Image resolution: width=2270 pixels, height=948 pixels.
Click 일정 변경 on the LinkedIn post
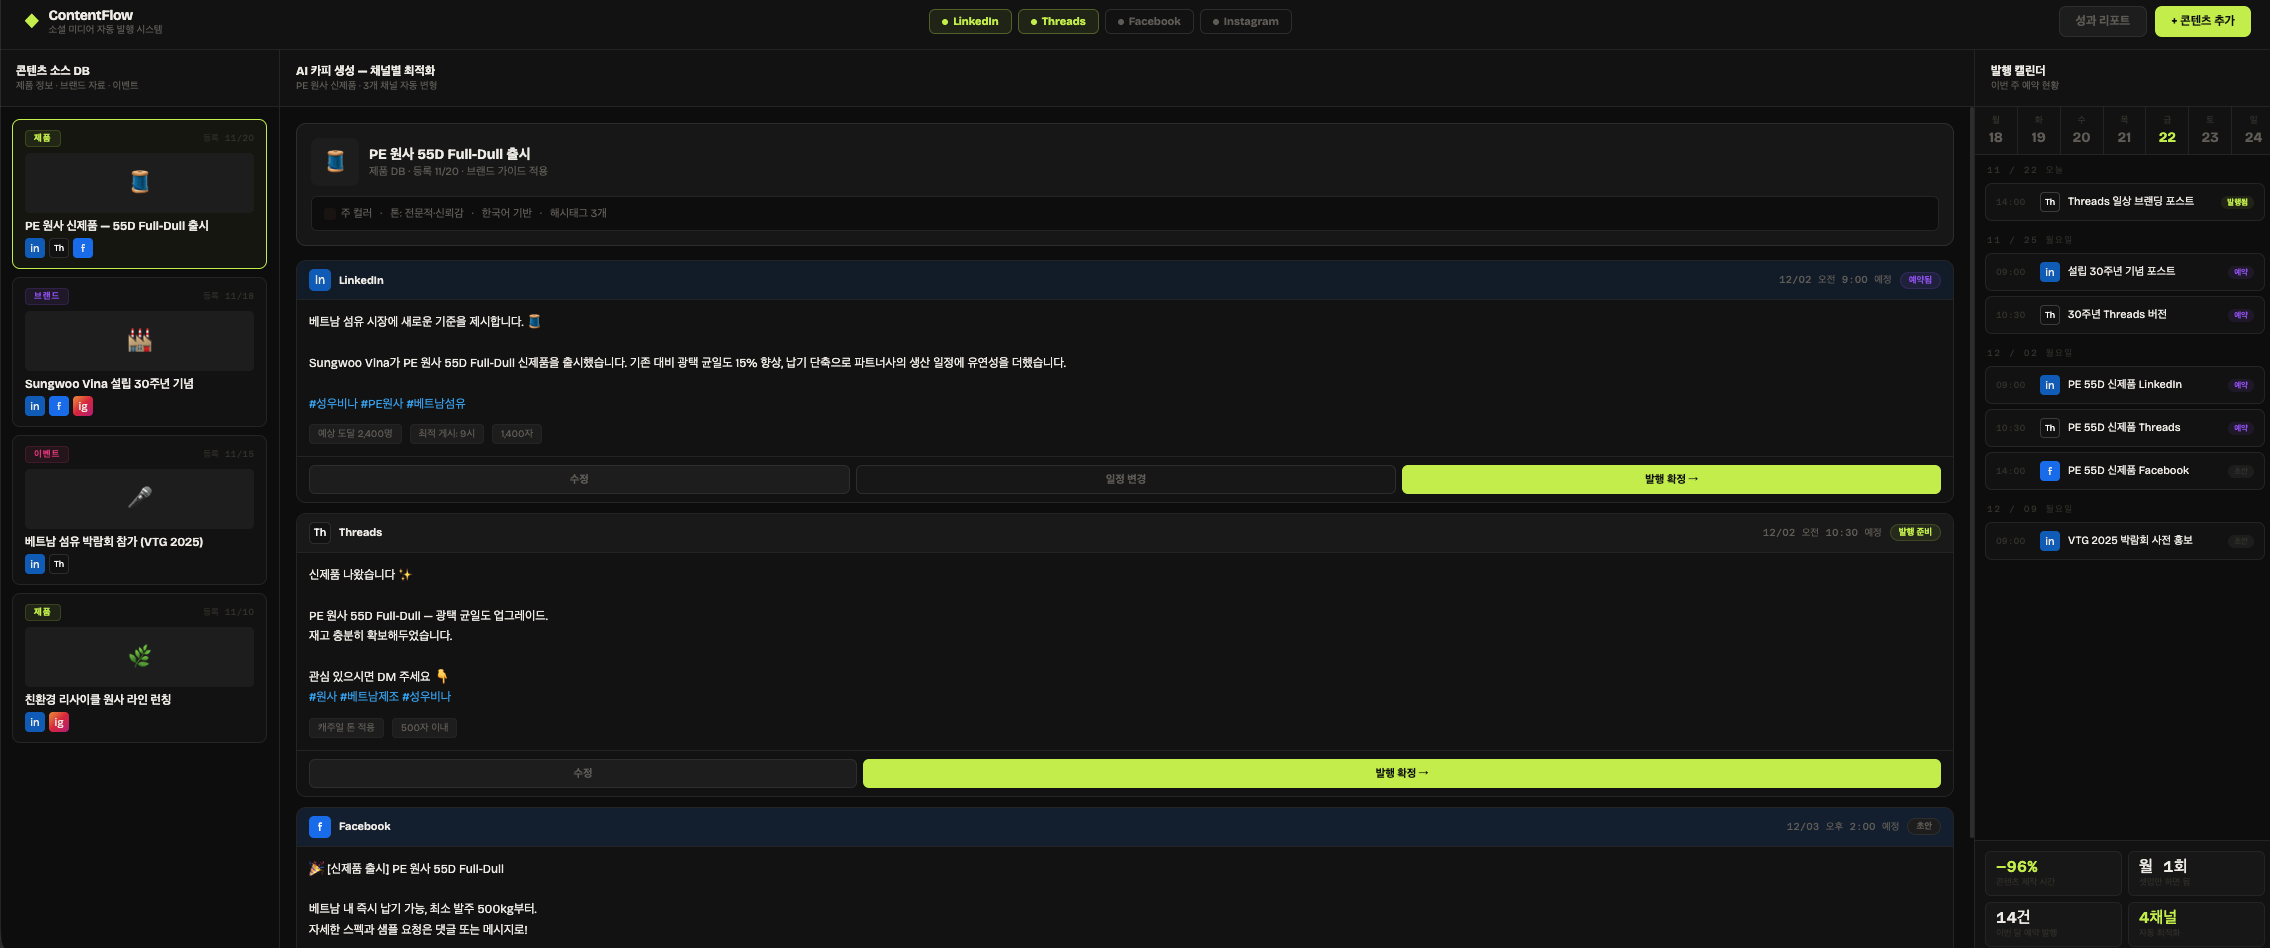tap(1125, 479)
